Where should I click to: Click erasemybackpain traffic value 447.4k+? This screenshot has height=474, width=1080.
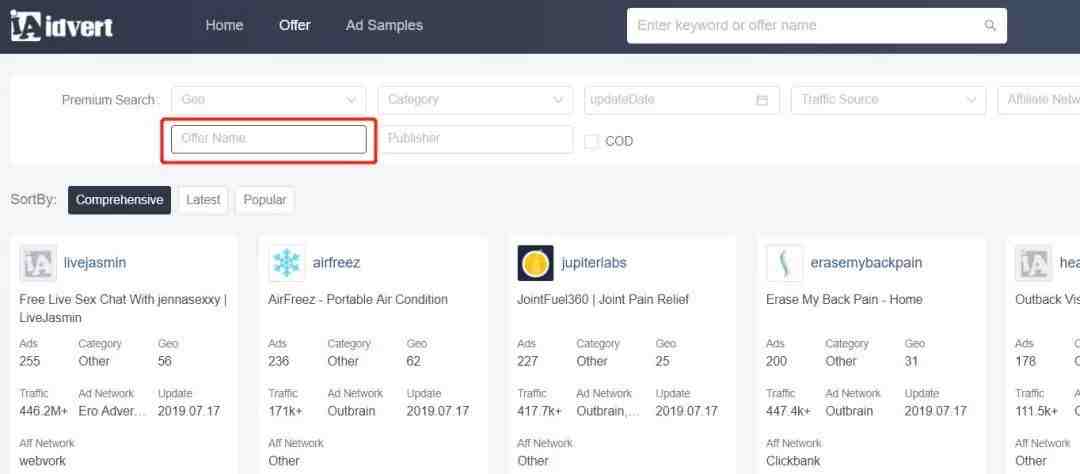tap(789, 411)
